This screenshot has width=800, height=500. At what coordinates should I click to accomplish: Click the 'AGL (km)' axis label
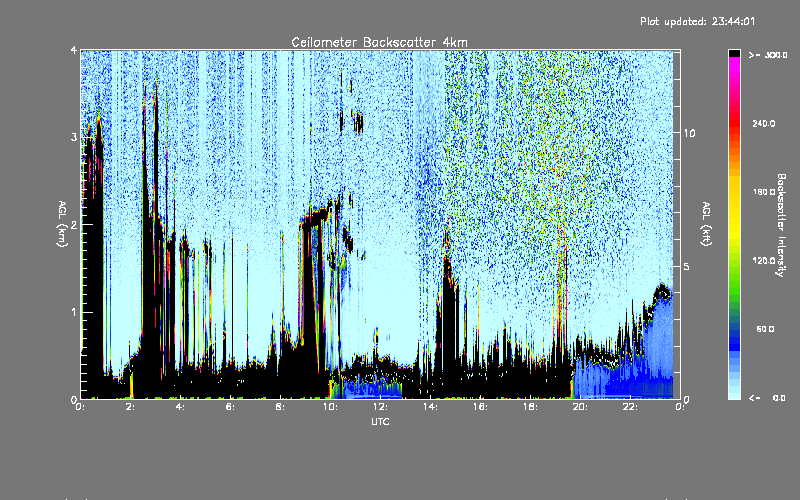pos(62,224)
